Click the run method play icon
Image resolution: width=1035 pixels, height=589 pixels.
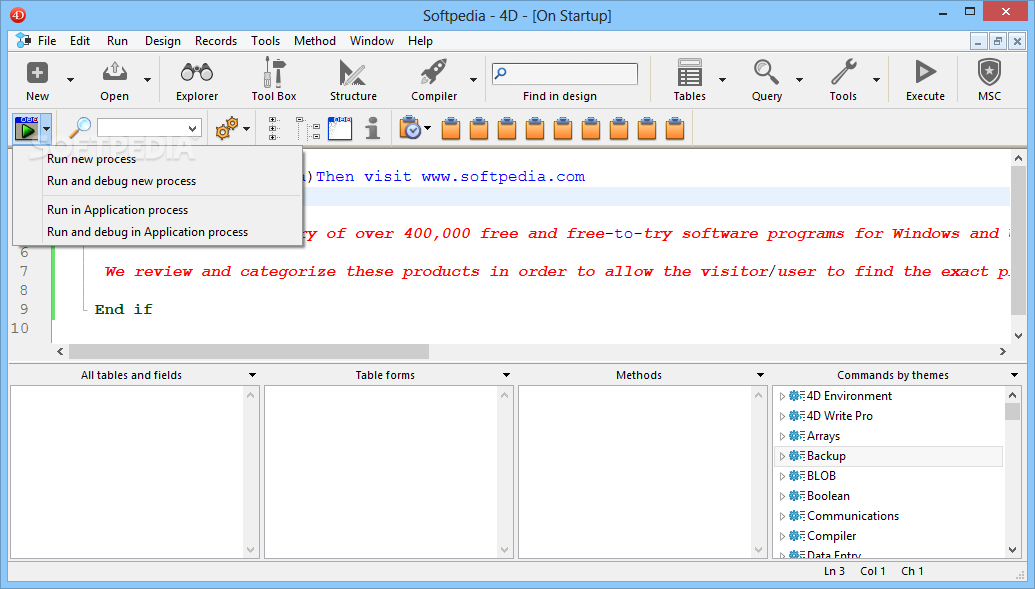coord(26,128)
